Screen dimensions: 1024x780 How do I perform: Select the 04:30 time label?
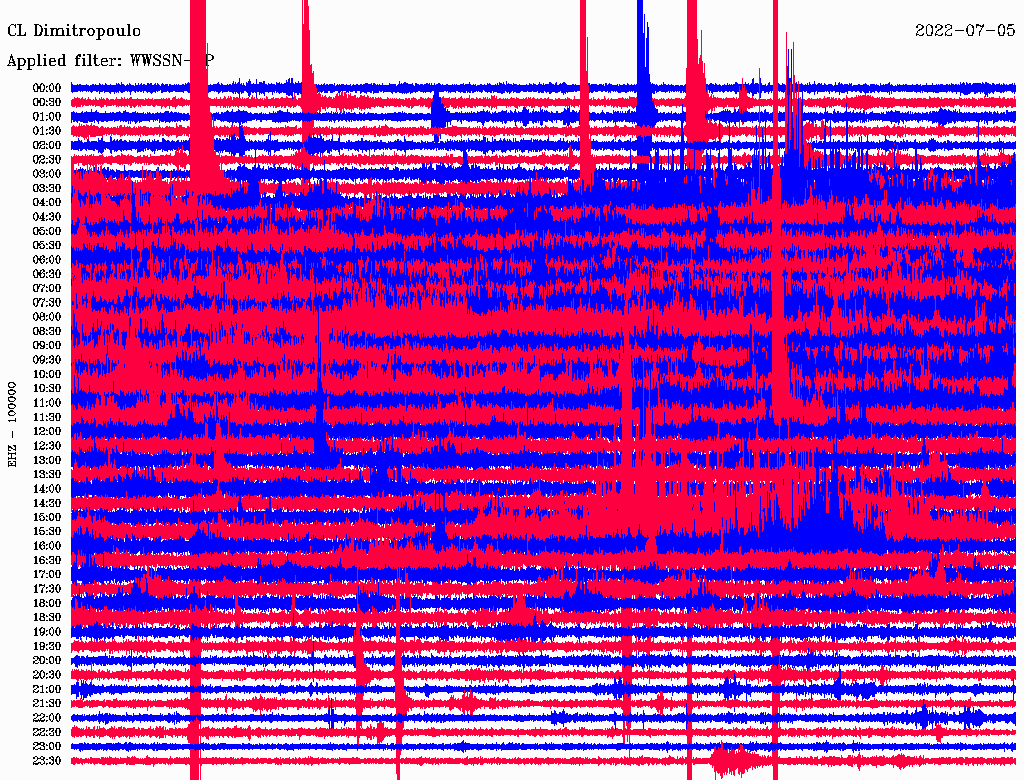point(47,217)
